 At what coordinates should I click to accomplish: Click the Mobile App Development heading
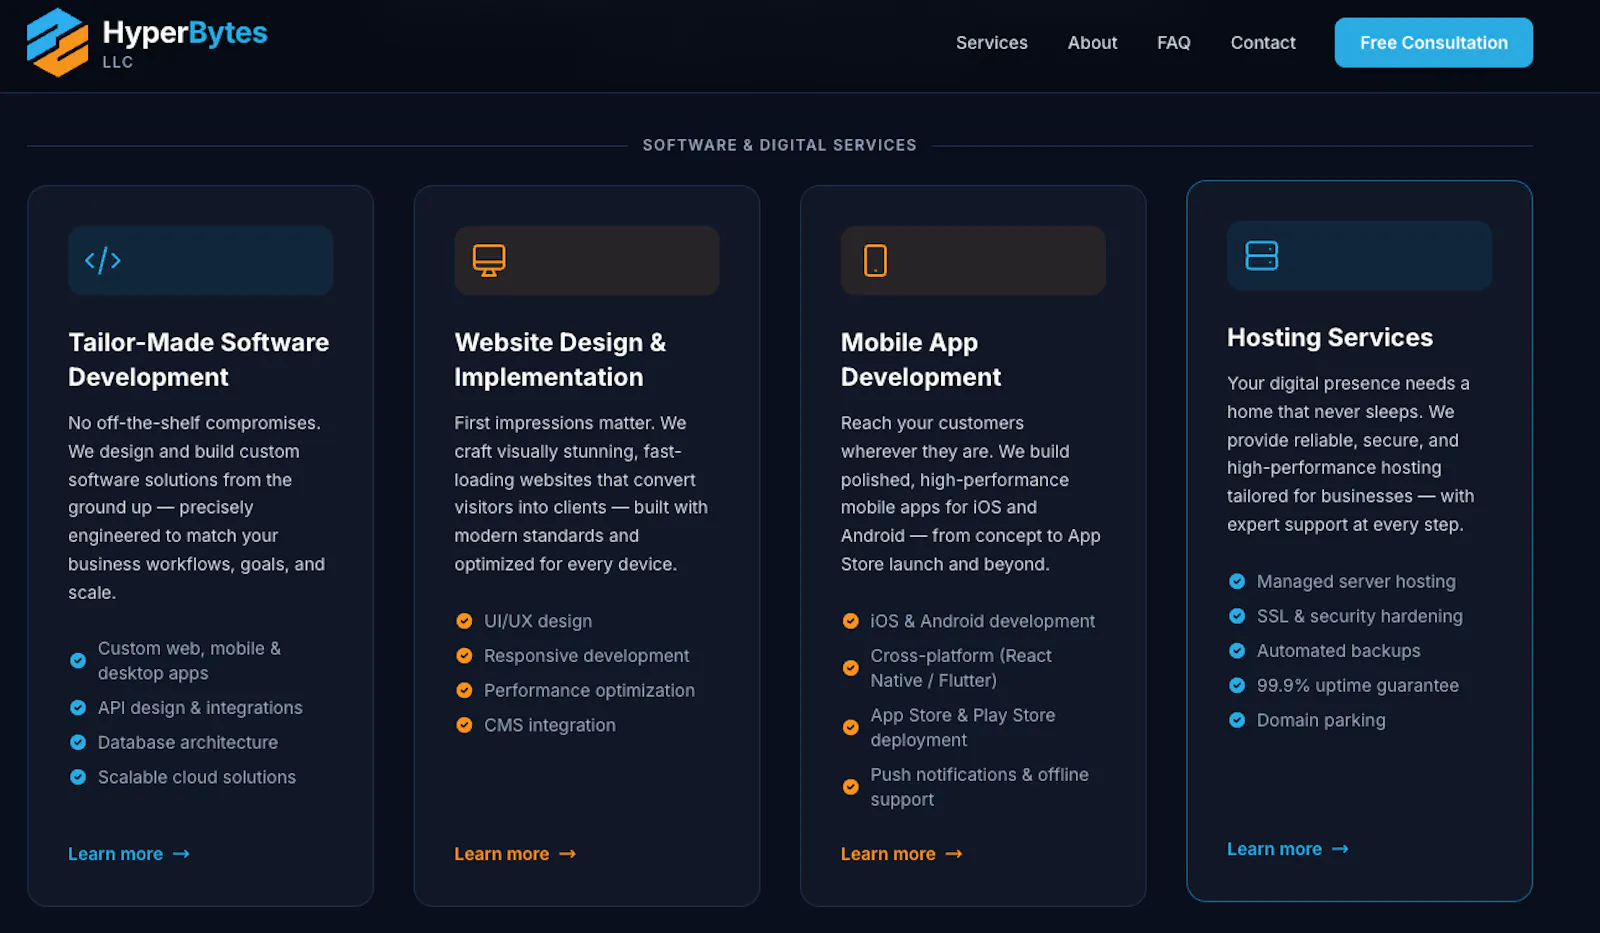click(x=921, y=360)
